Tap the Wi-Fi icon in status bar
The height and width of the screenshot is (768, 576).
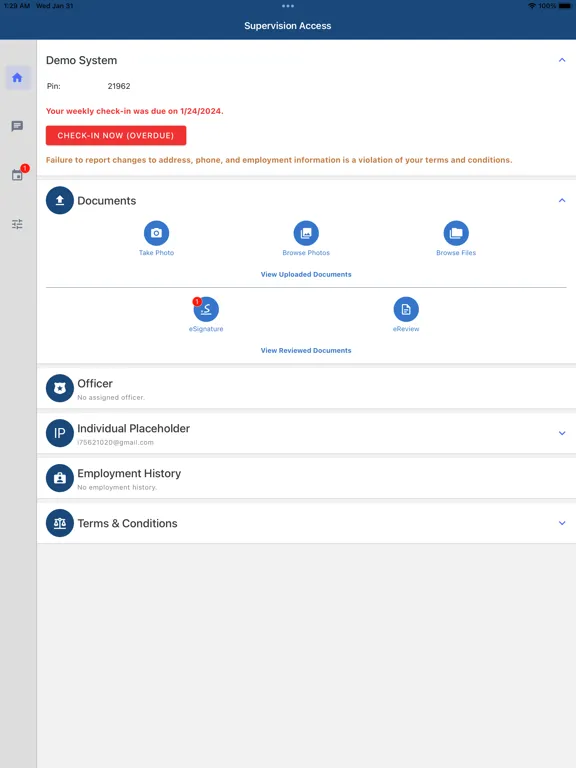[532, 6]
